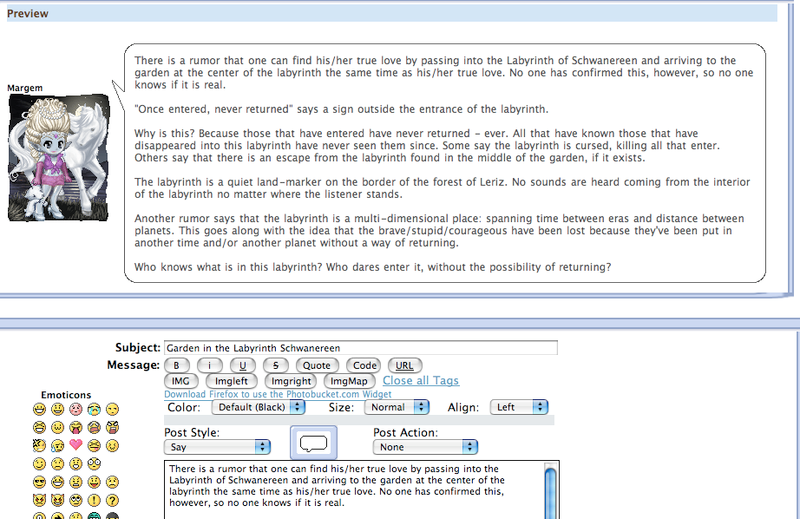Insert the squint-eyed whee emoticon after tongue face
Screen dimensions: 800x519
pyautogui.click(x=112, y=446)
